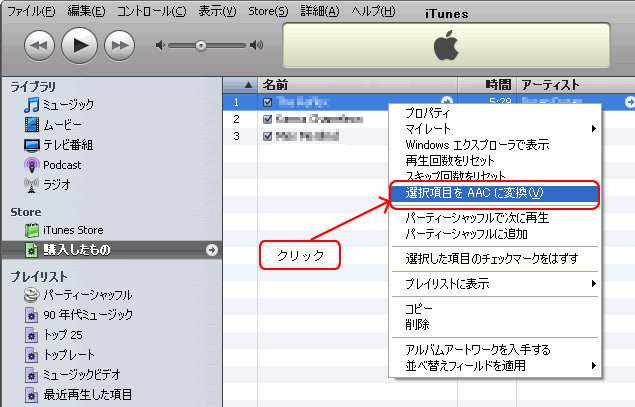This screenshot has width=635, height=407.
Task: Open the iTunes Store
Action: click(x=64, y=230)
